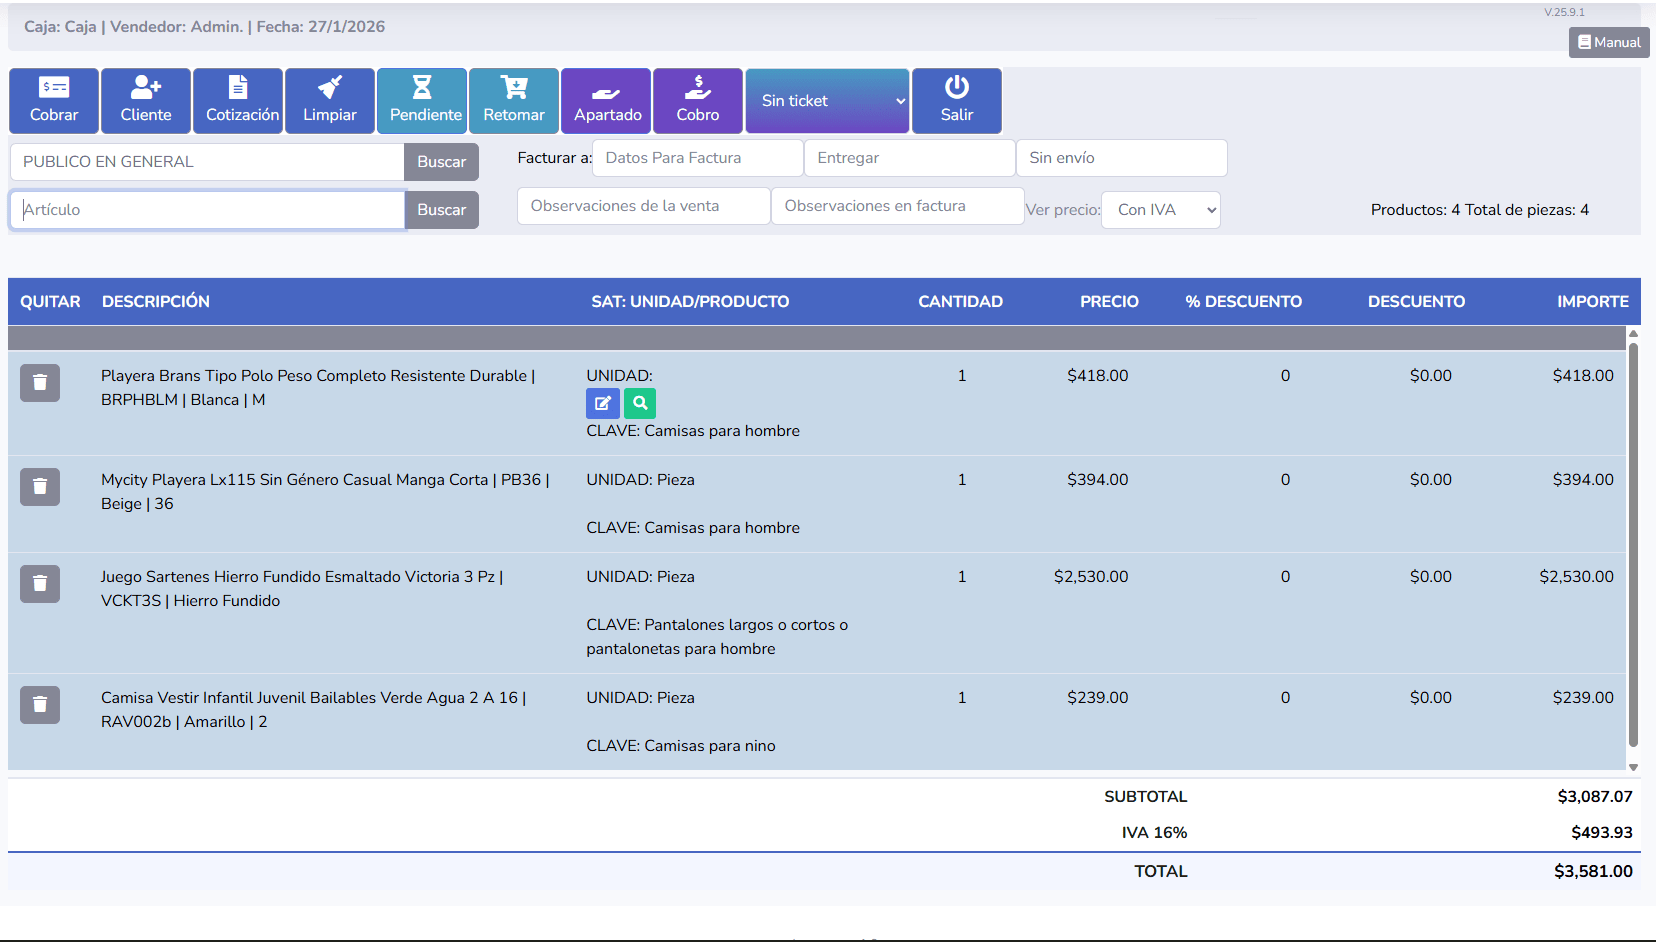Focus the Datos Para Factura field
Image resolution: width=1656 pixels, height=942 pixels.
(697, 158)
